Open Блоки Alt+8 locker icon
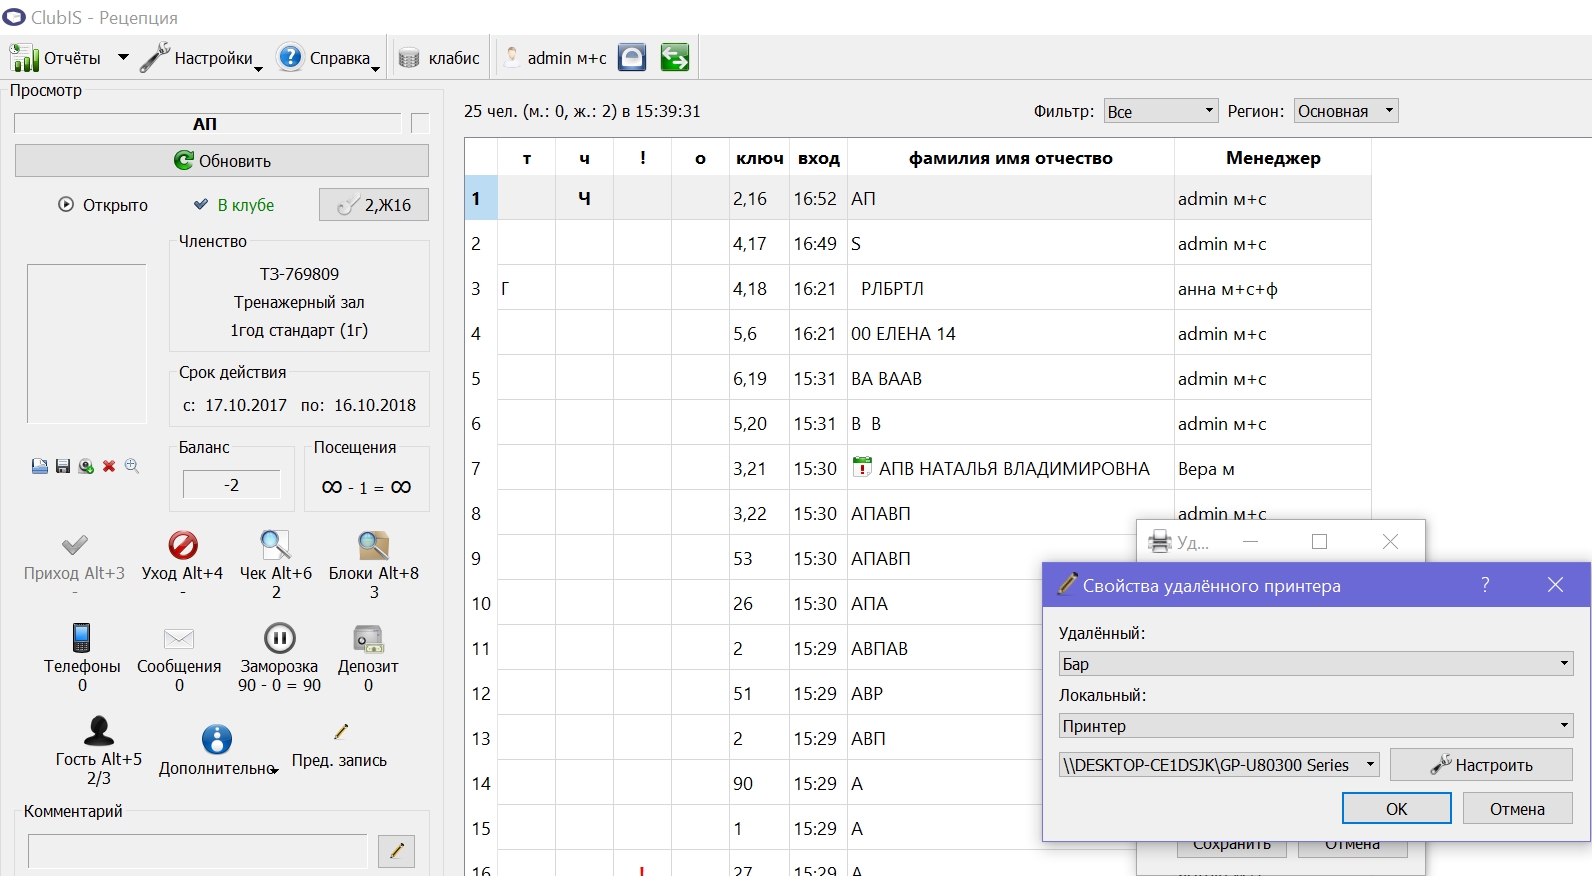 pos(373,545)
